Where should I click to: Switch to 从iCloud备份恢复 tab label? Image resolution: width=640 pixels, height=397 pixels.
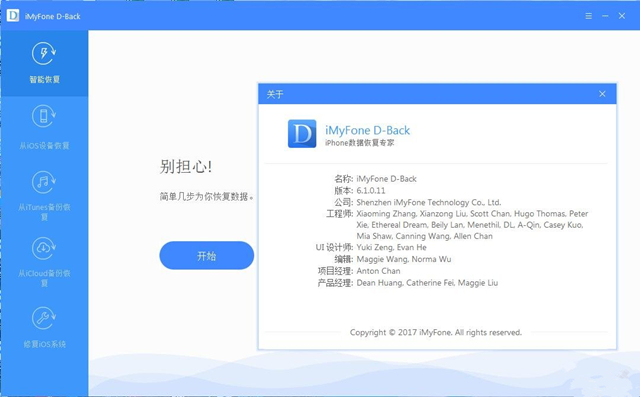(x=44, y=278)
